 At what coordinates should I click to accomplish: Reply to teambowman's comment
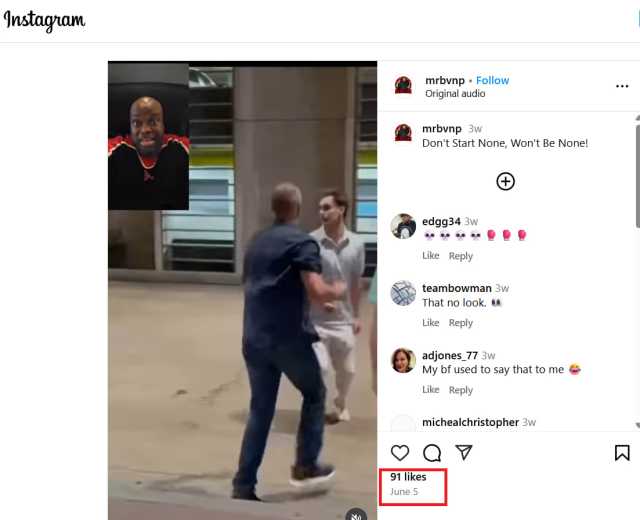[x=461, y=323]
